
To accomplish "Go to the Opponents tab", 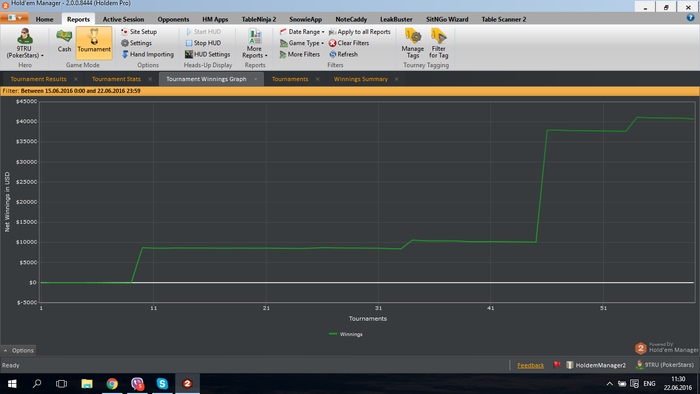I will pos(173,19).
